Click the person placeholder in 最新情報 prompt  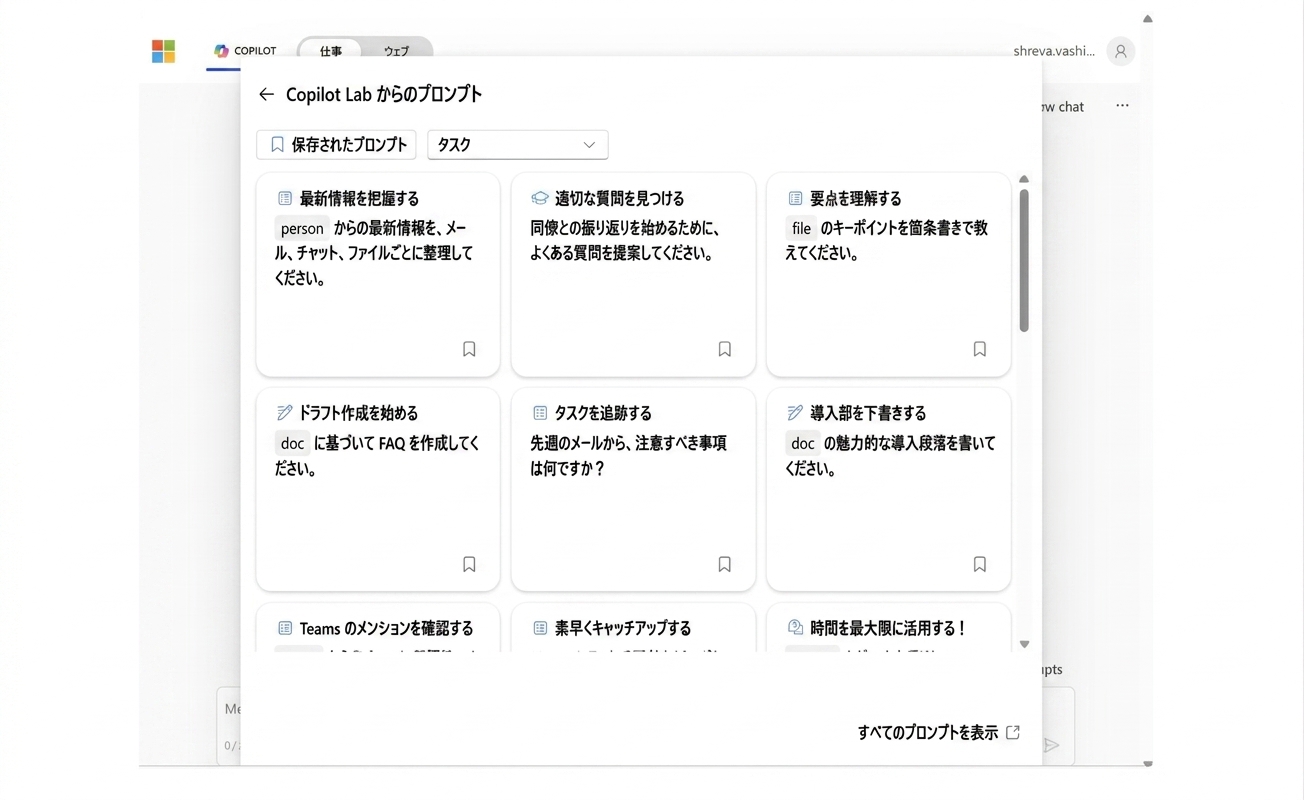pos(302,228)
